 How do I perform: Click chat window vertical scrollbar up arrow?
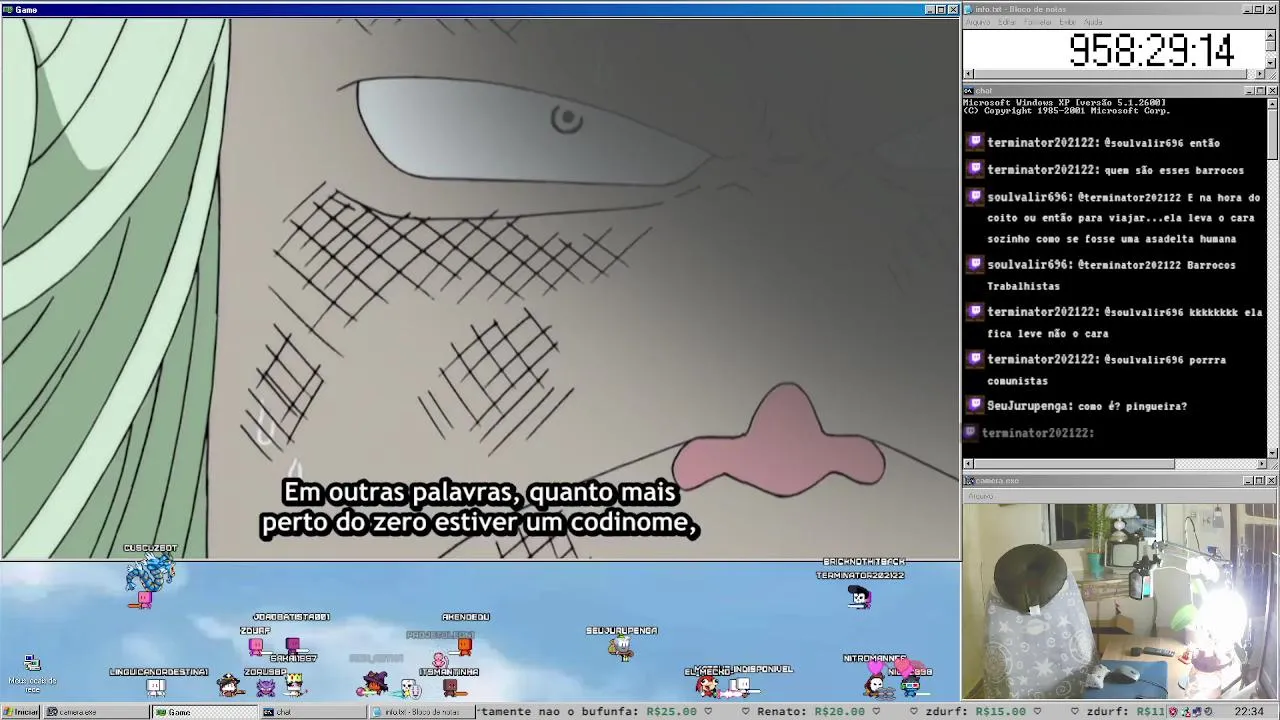1272,103
